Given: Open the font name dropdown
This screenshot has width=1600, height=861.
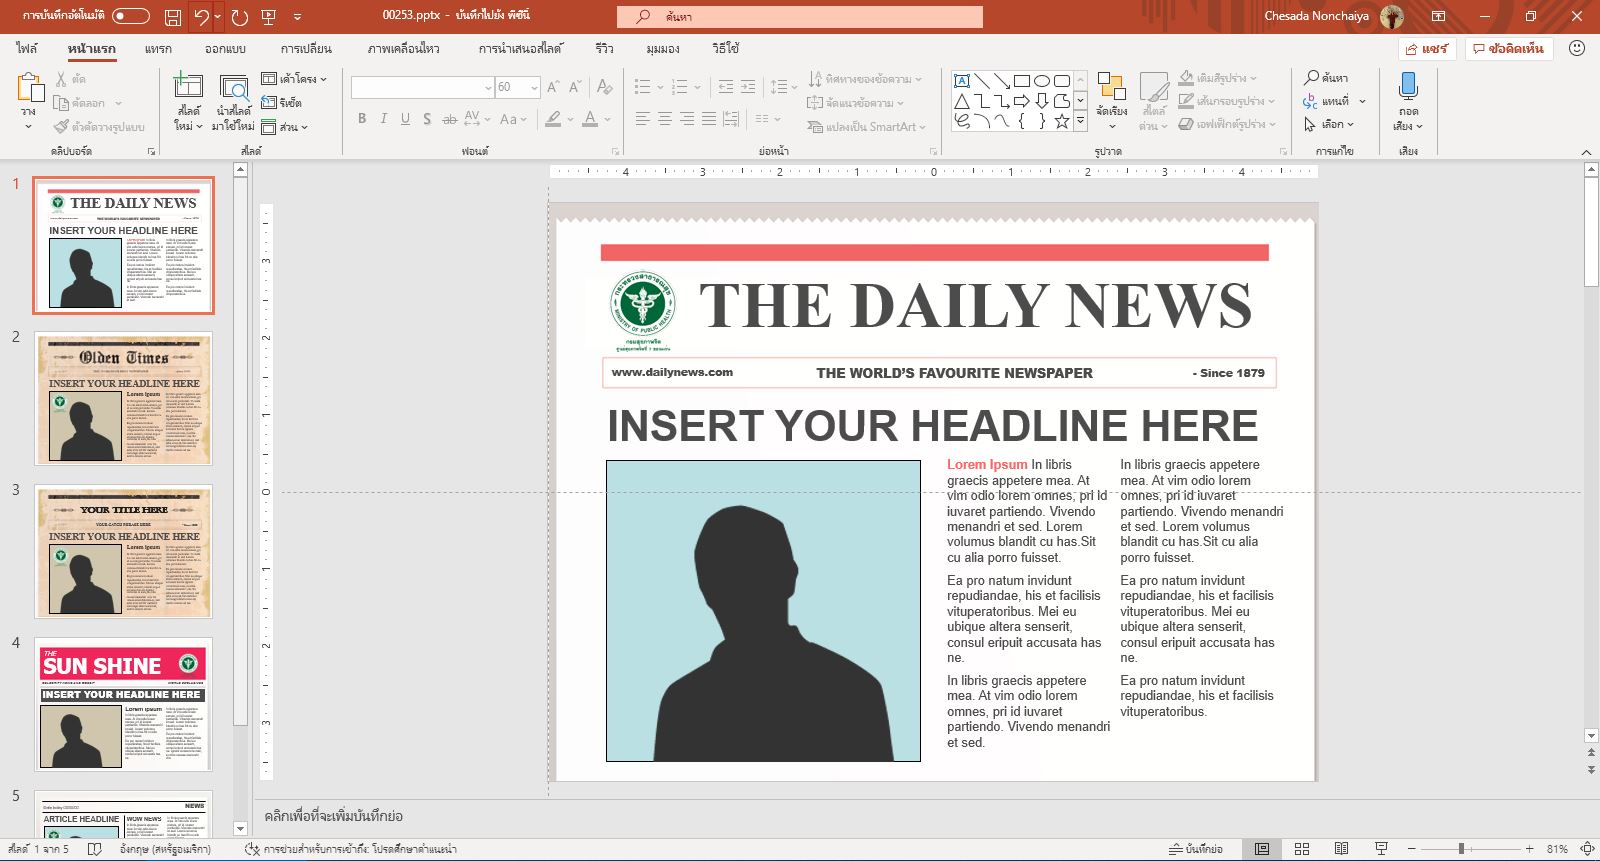Looking at the screenshot, I should [x=488, y=88].
